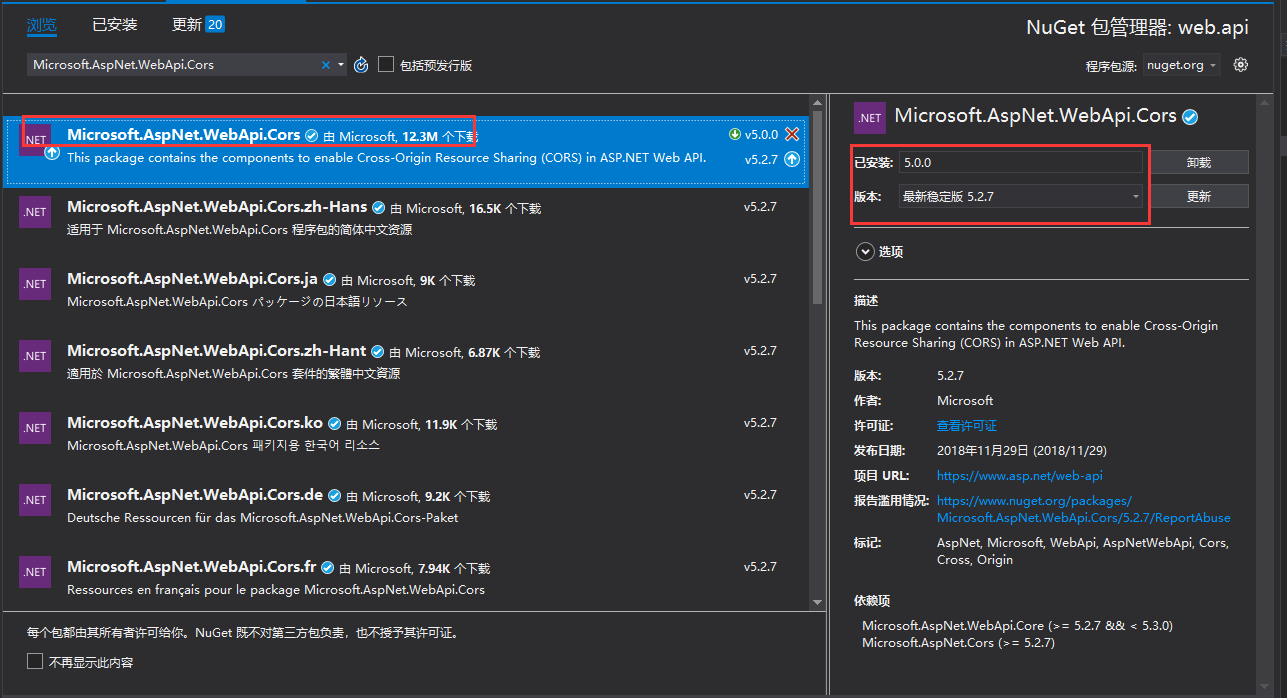Click verified badge on Microsoft.AspNet.WebApi.Cors.de row
The width and height of the screenshot is (1287, 698).
click(334, 496)
